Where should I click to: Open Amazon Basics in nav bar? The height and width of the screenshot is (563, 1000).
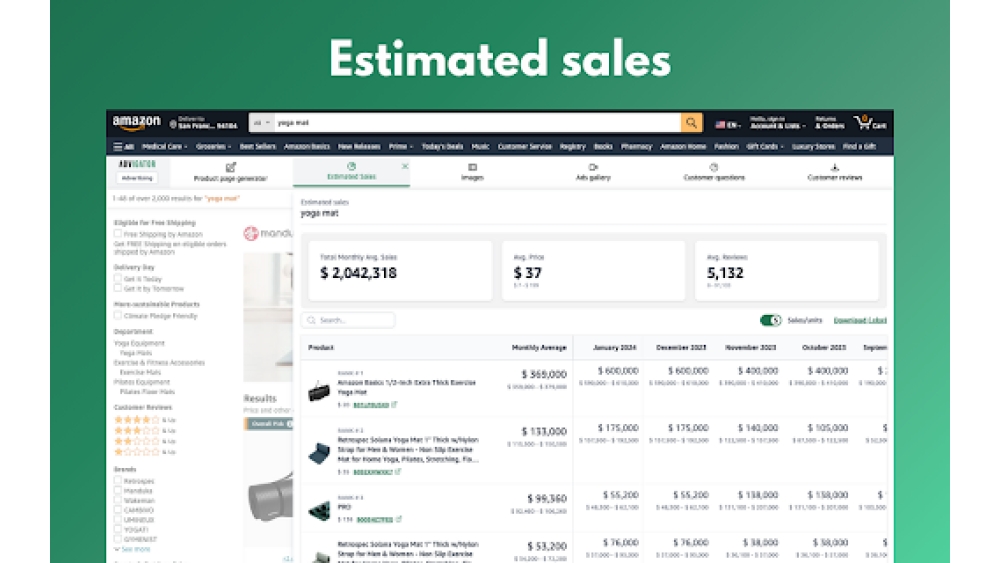307,147
